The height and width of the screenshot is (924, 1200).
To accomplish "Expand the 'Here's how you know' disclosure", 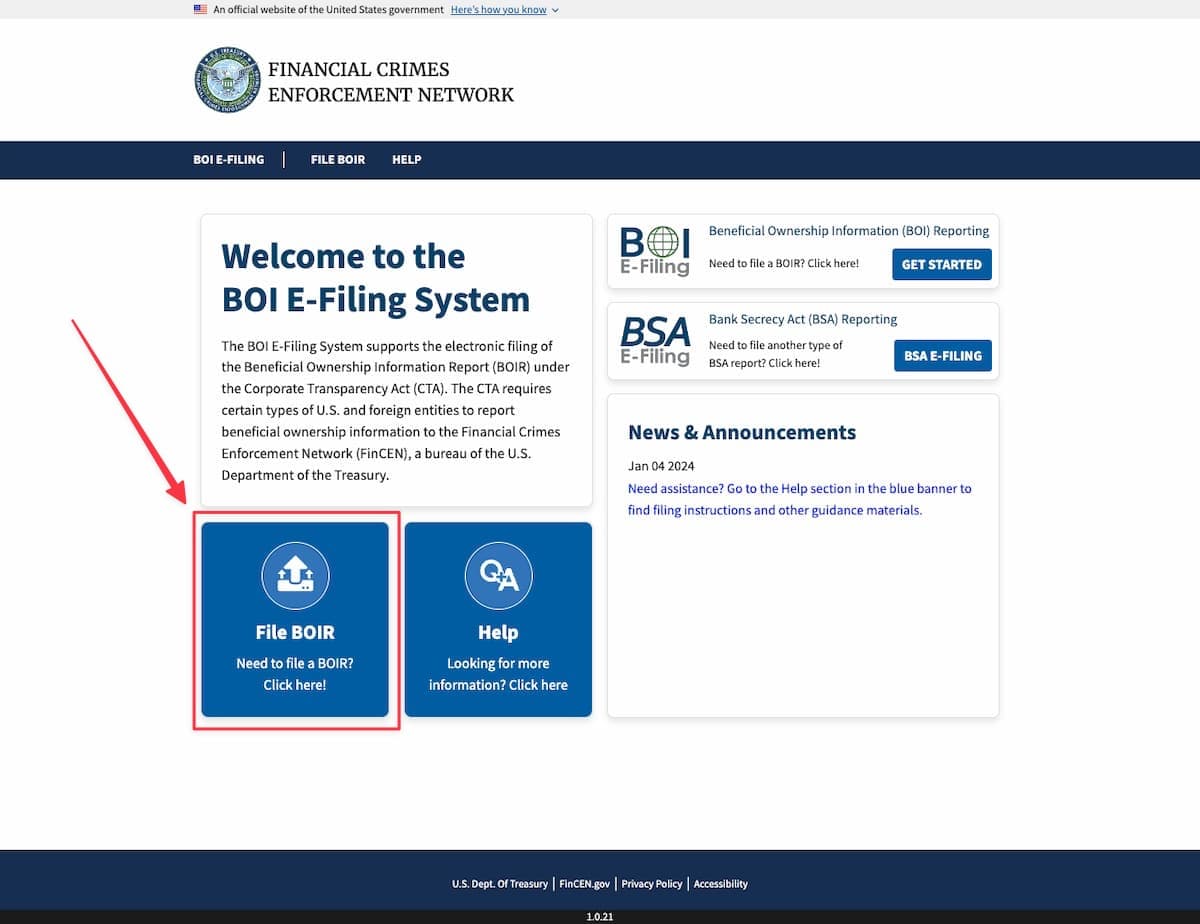I will click(497, 9).
